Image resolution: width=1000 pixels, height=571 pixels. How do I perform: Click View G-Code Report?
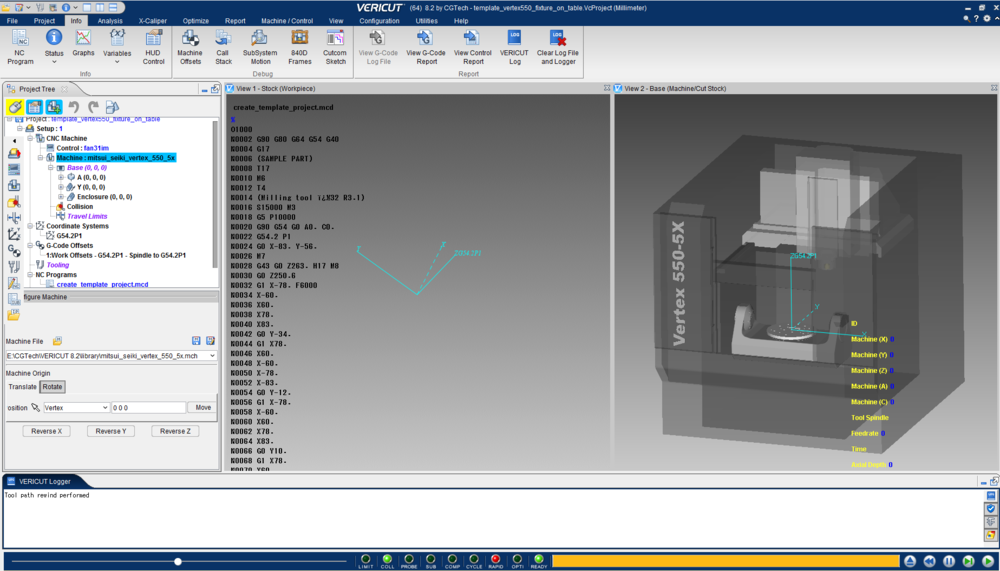[x=425, y=47]
